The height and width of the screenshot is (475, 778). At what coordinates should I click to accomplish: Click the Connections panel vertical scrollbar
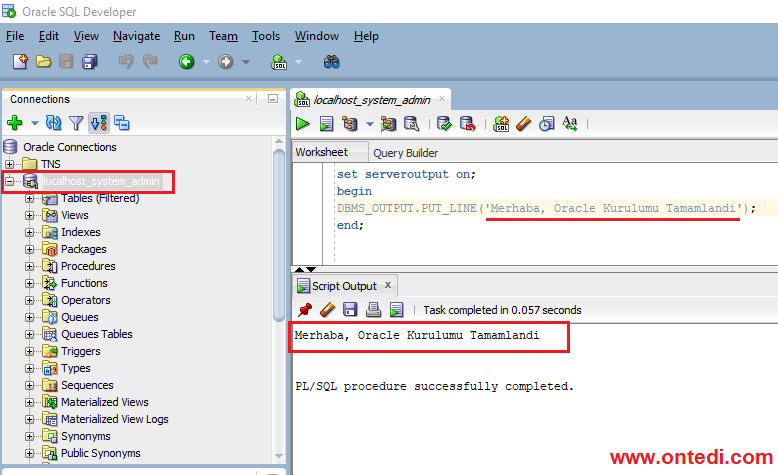[x=279, y=233]
